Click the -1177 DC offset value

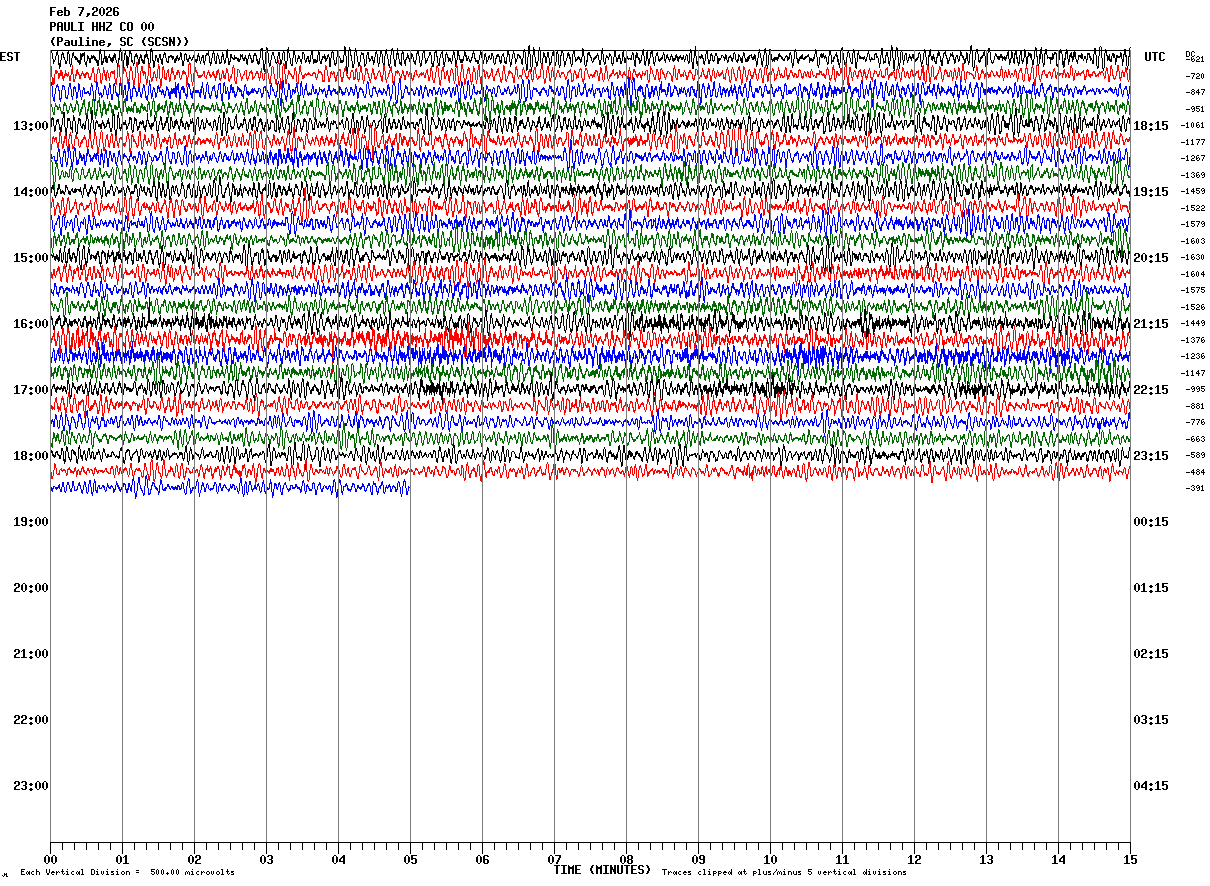pyautogui.click(x=1194, y=142)
